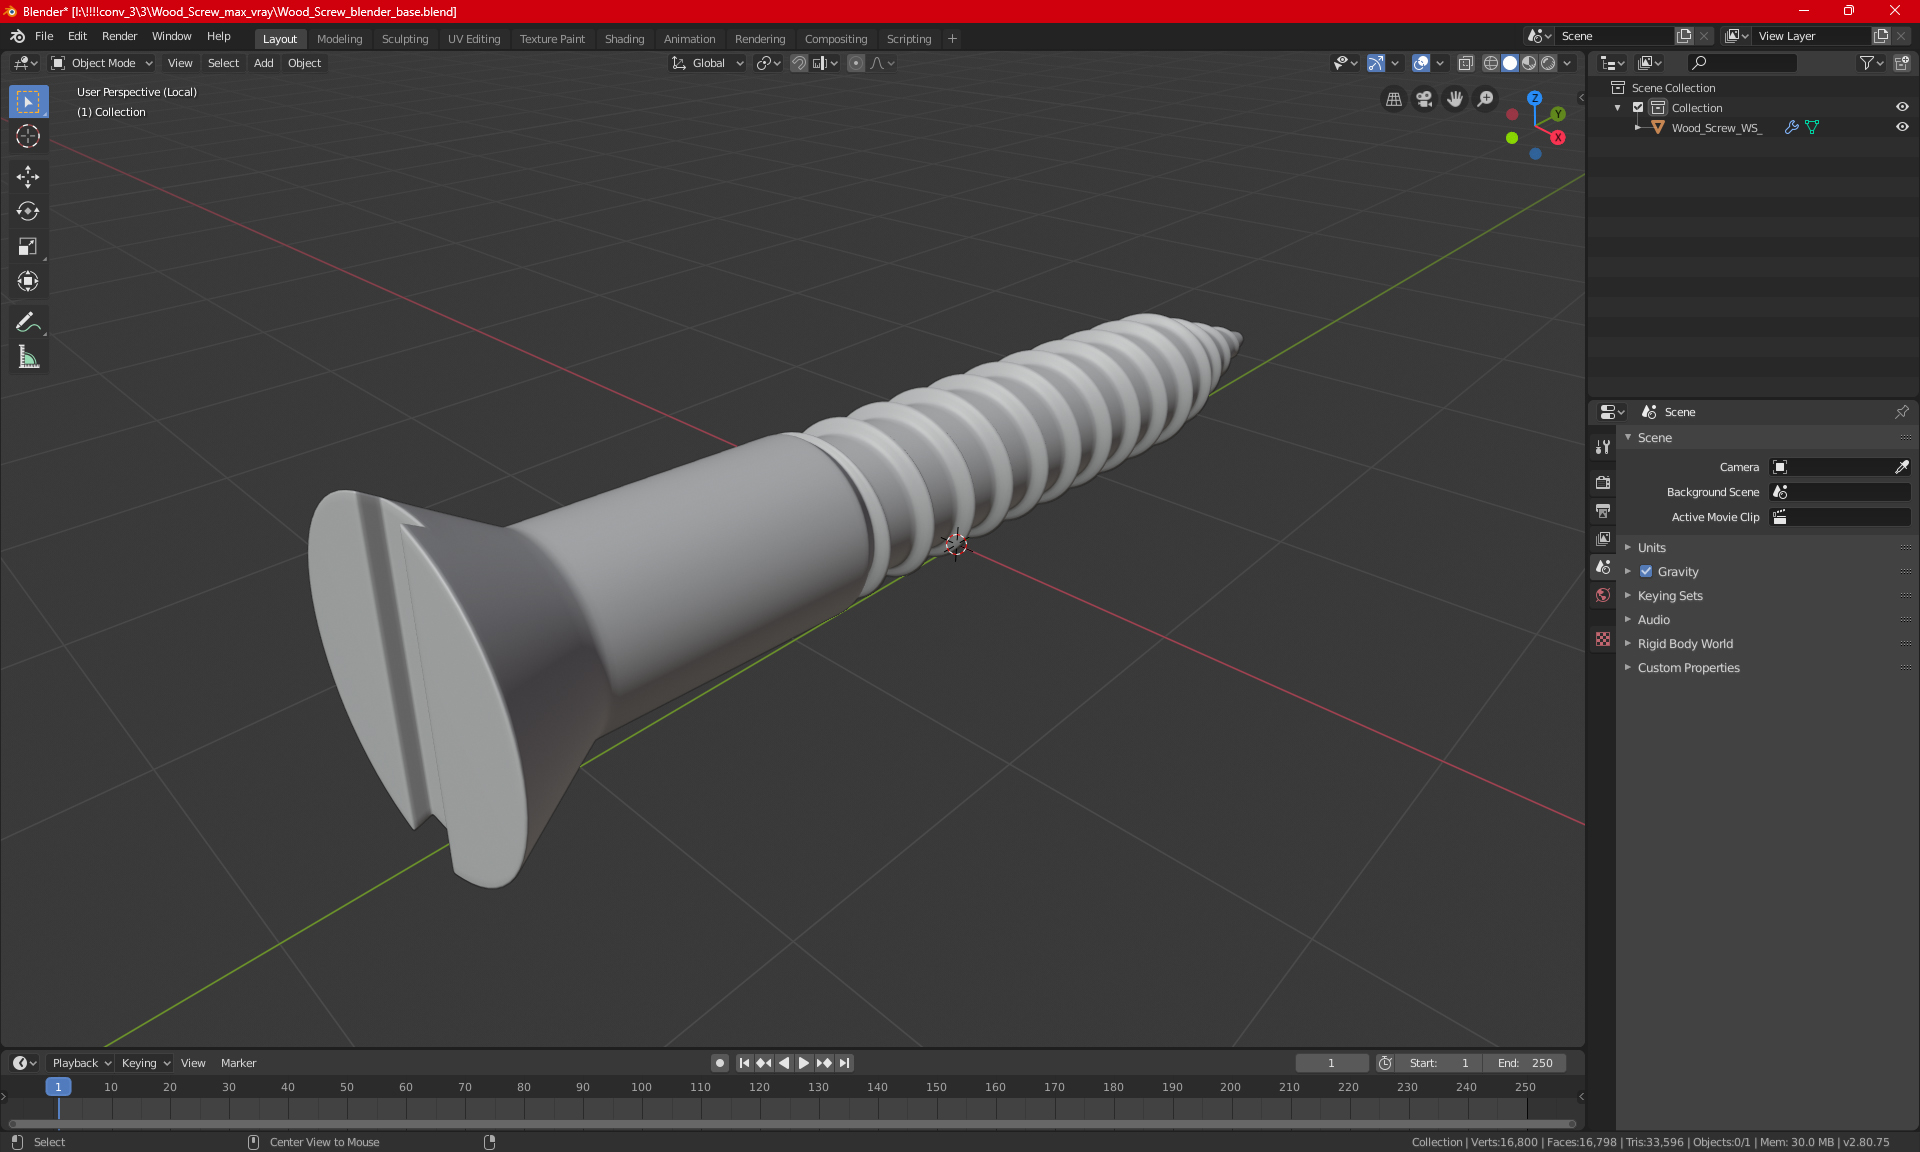1920x1152 pixels.
Task: Click frame 100 on the timeline
Action: click(641, 1087)
